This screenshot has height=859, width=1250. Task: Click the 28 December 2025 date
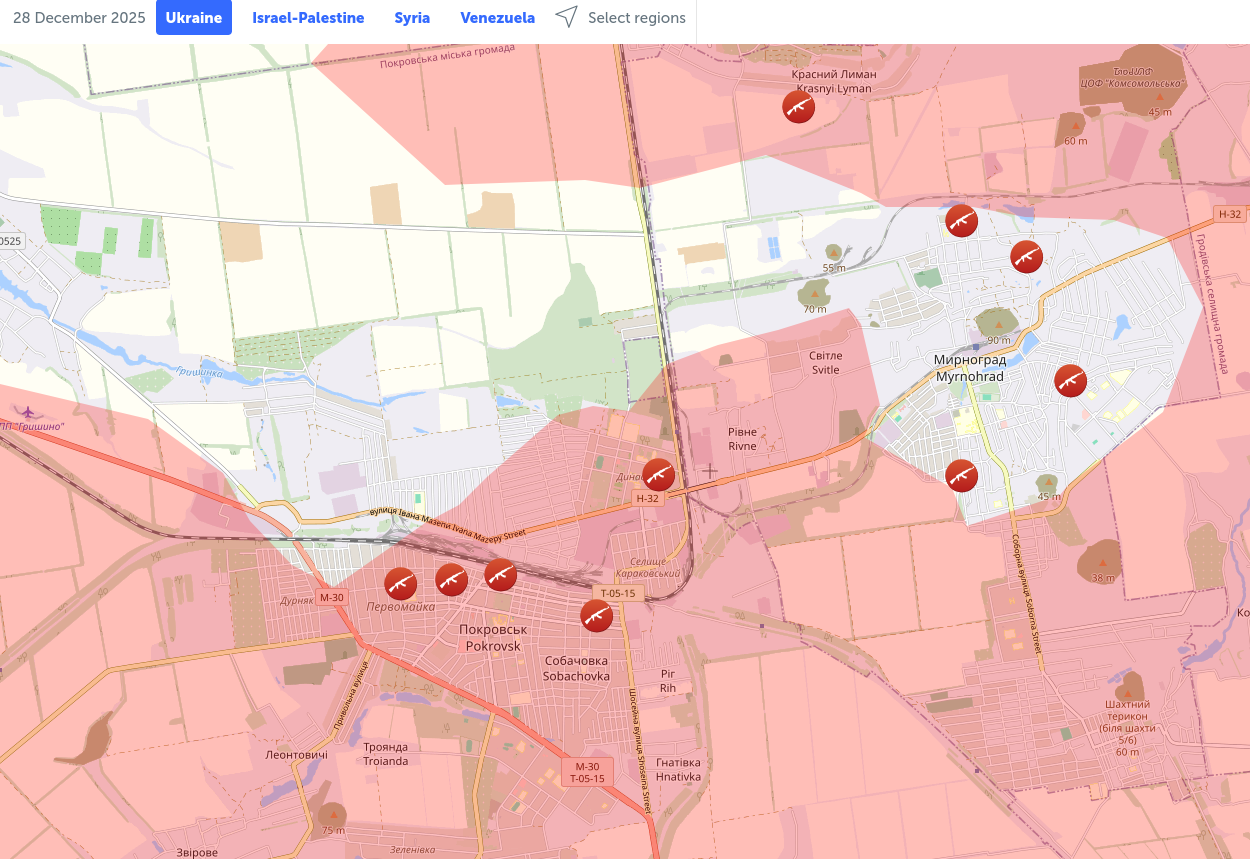(79, 18)
